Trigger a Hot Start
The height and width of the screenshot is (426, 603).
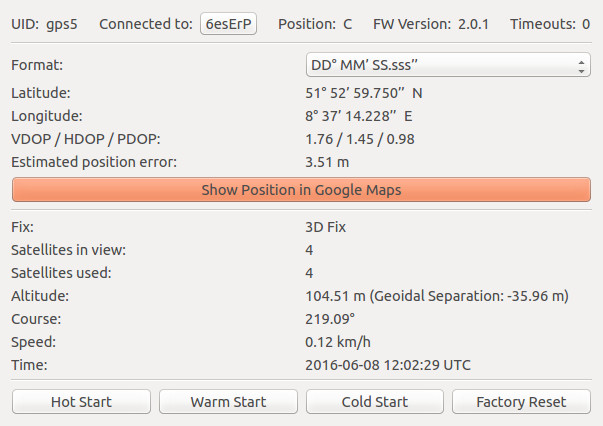pyautogui.click(x=81, y=402)
